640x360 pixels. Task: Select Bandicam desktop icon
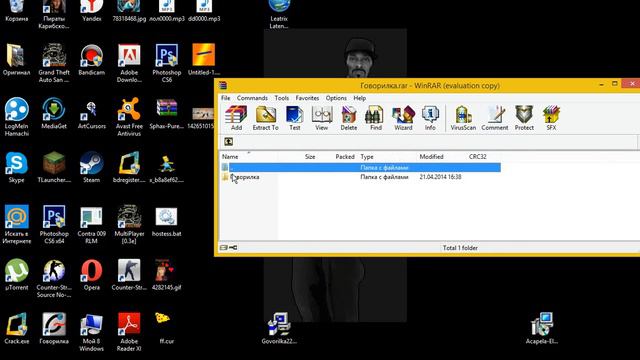[91, 60]
